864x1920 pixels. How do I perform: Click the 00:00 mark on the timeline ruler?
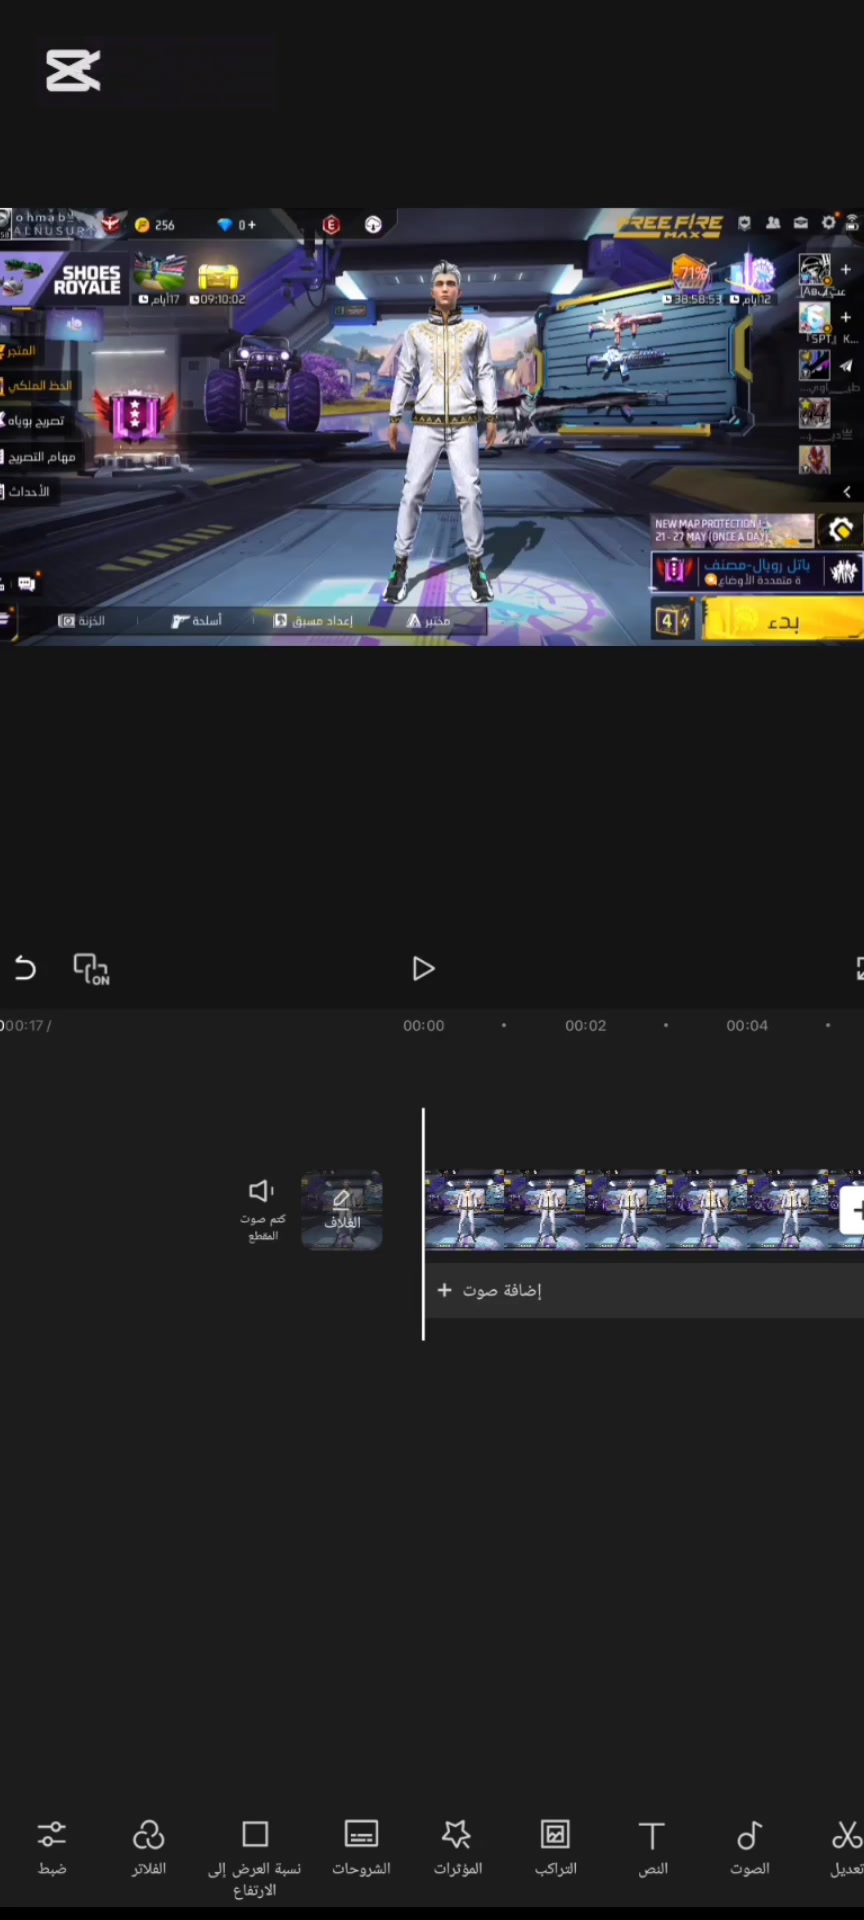(423, 1026)
